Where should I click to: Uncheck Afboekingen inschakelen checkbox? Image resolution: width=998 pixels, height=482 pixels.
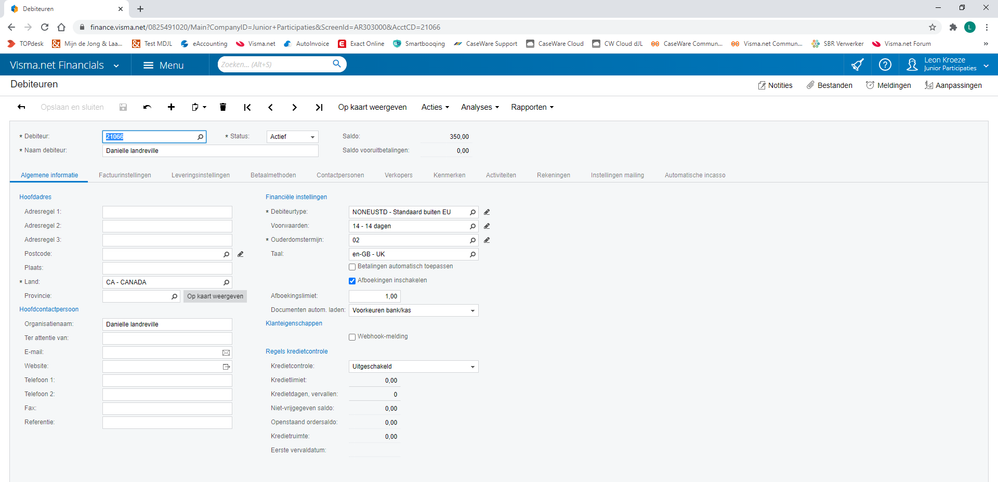click(x=352, y=281)
